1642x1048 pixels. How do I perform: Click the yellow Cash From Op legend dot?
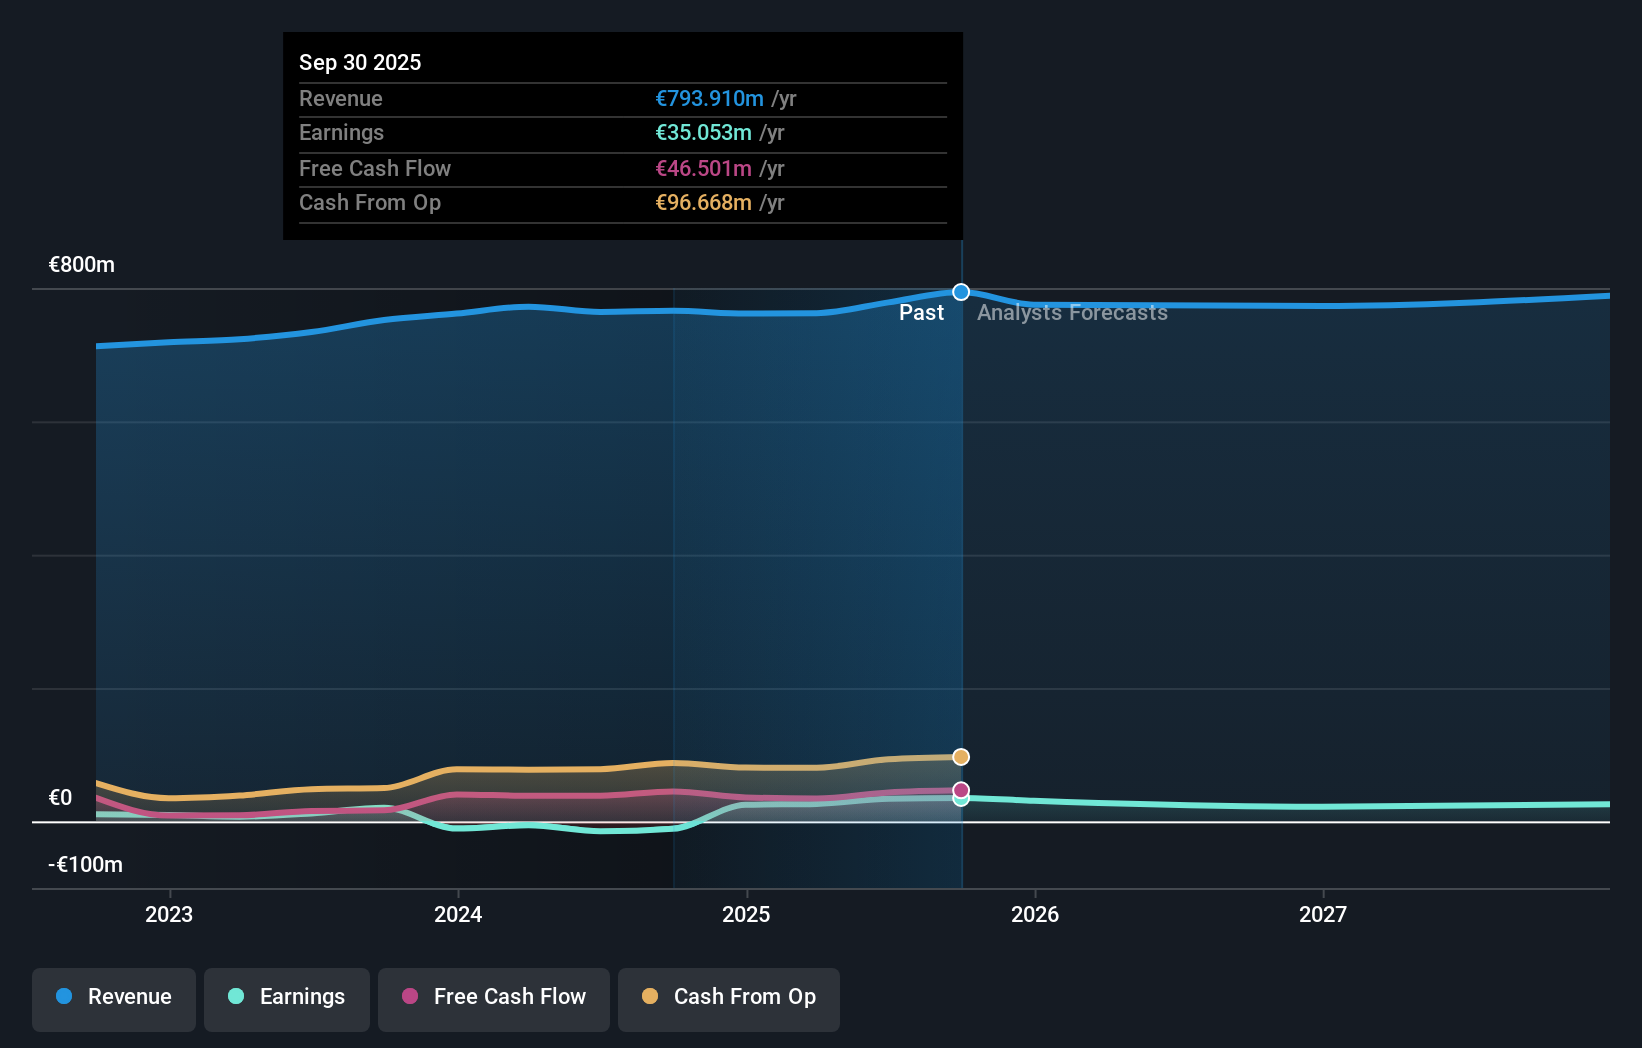click(650, 997)
